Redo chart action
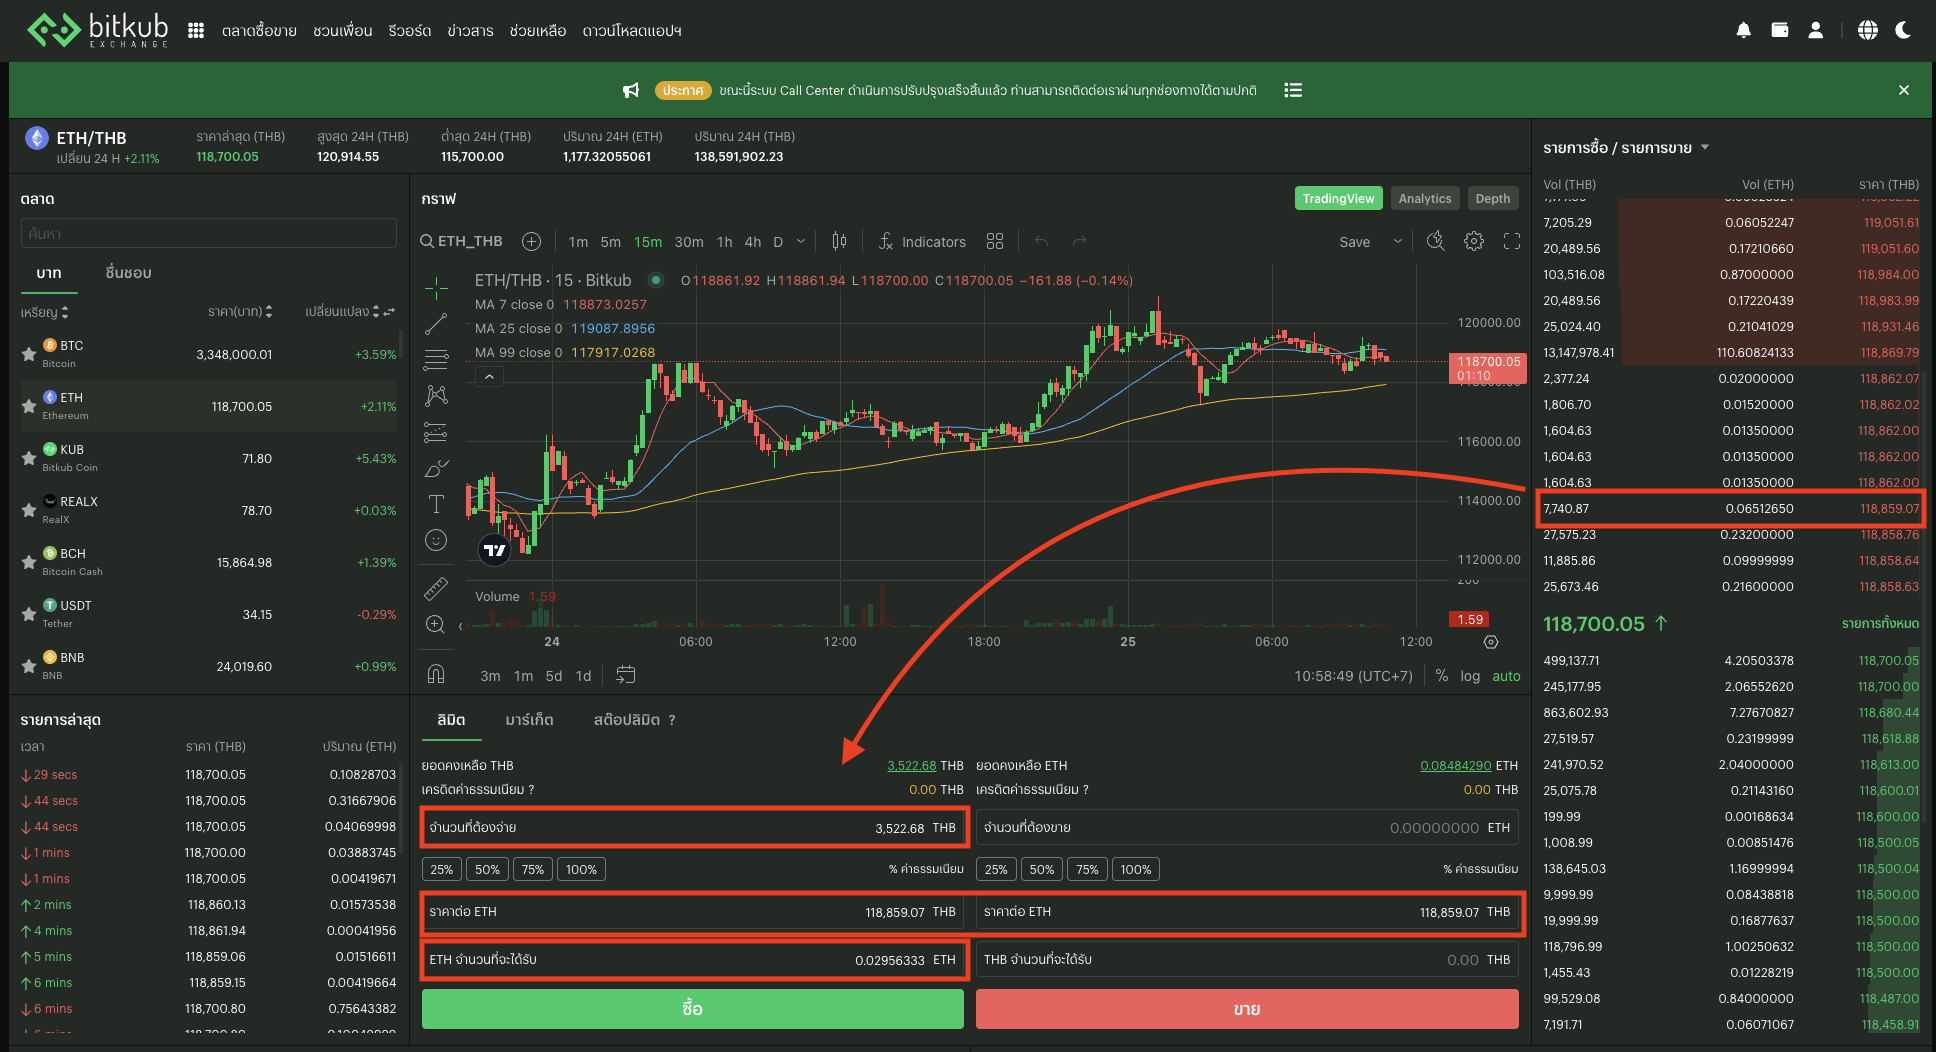 coord(1079,241)
